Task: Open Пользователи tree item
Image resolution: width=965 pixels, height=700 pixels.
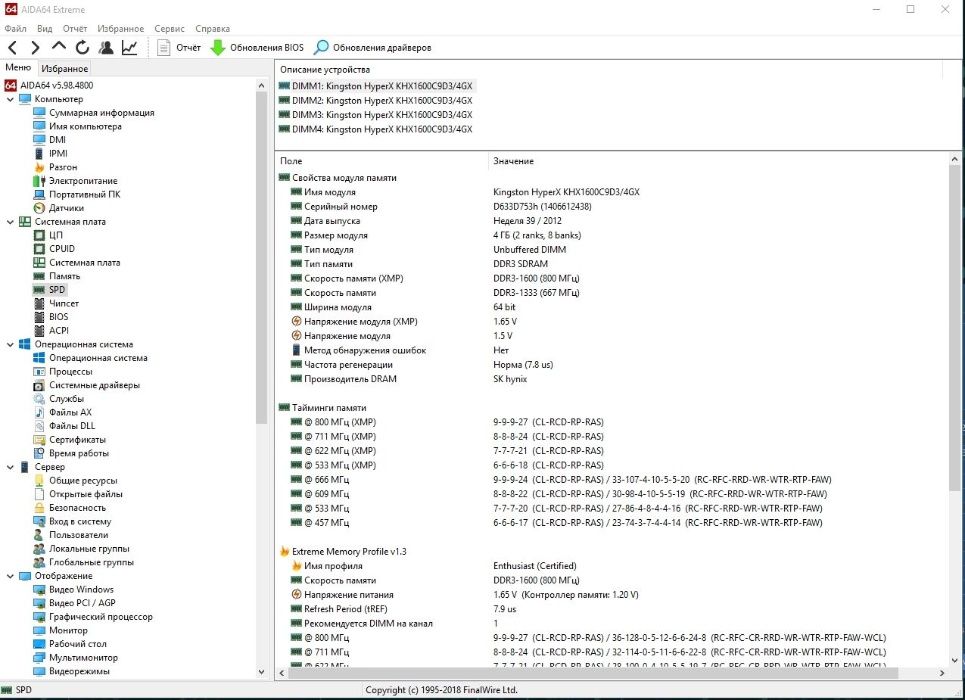Action: coord(71,535)
